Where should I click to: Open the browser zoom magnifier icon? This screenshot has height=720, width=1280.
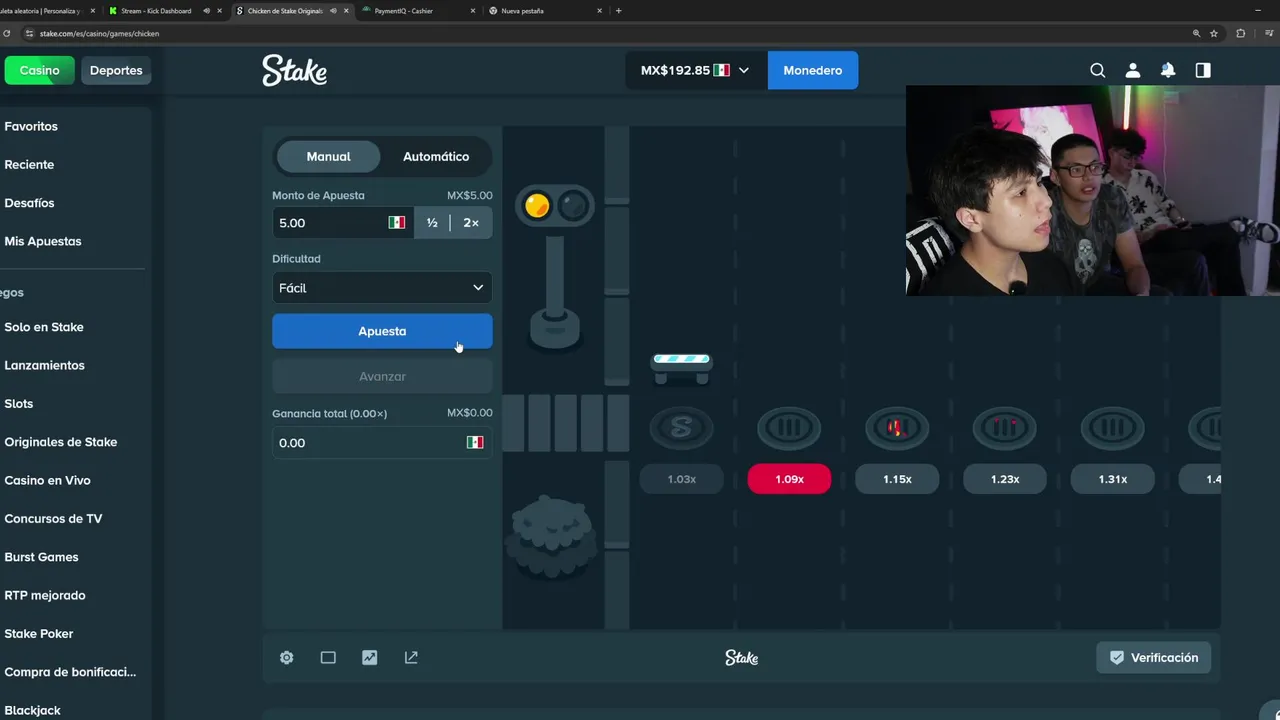click(1196, 33)
